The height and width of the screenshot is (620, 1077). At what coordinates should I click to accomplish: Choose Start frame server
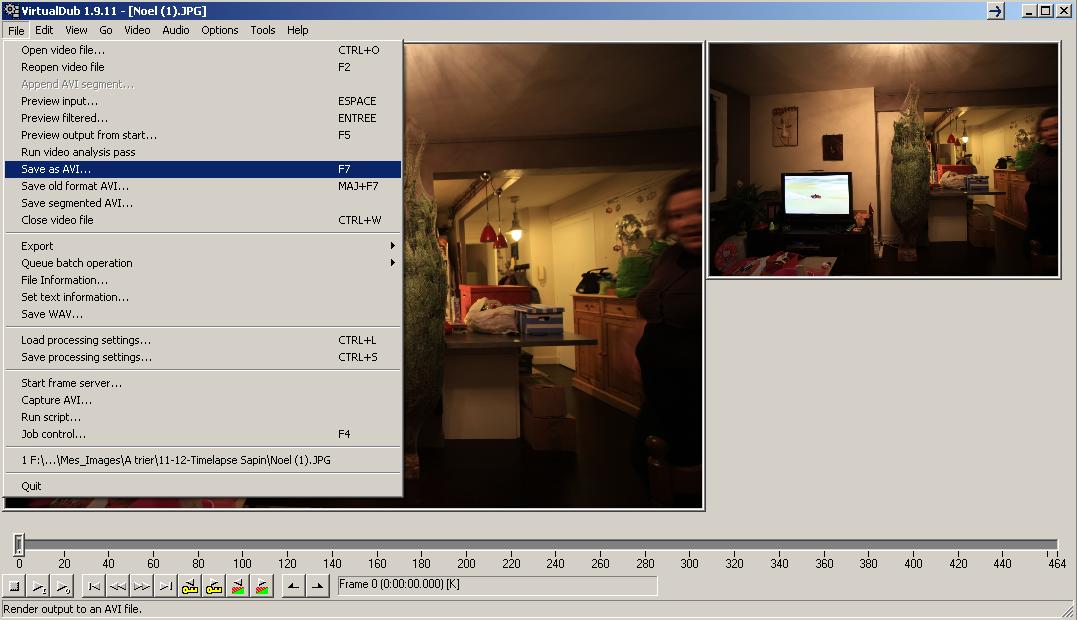click(x=203, y=383)
